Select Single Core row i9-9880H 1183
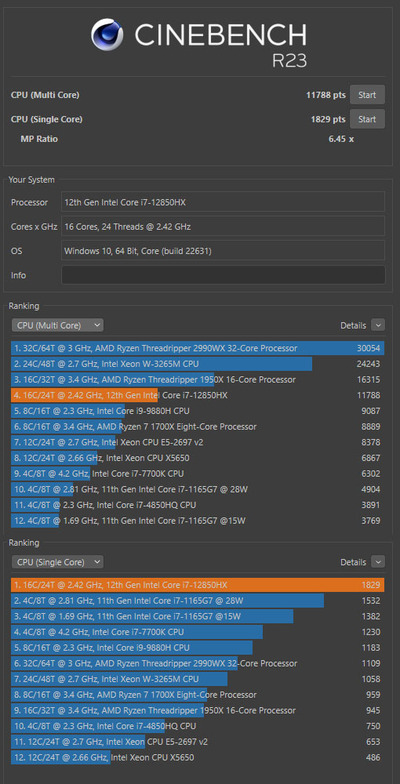Viewport: 400px width, 784px height. click(198, 648)
